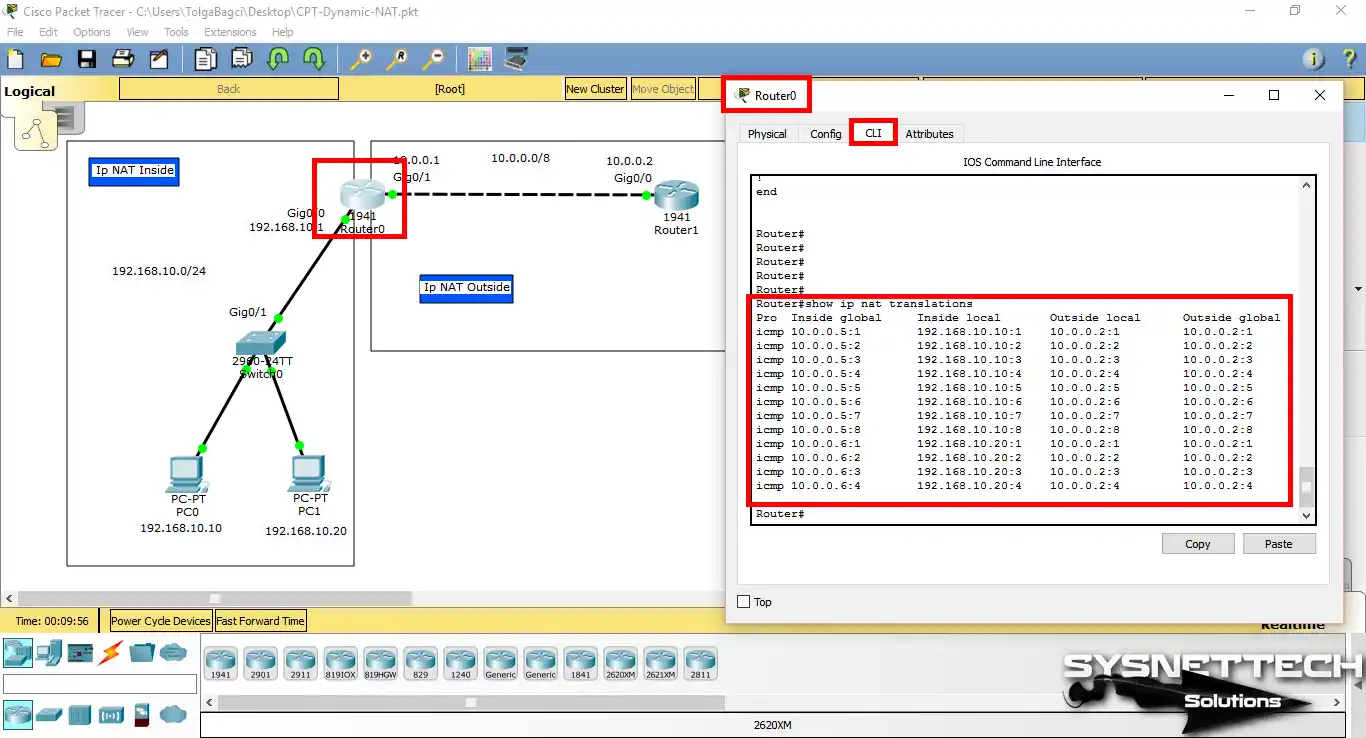Image resolution: width=1366 pixels, height=738 pixels.
Task: Click the Power Cycle Devices button
Action: pos(160,621)
